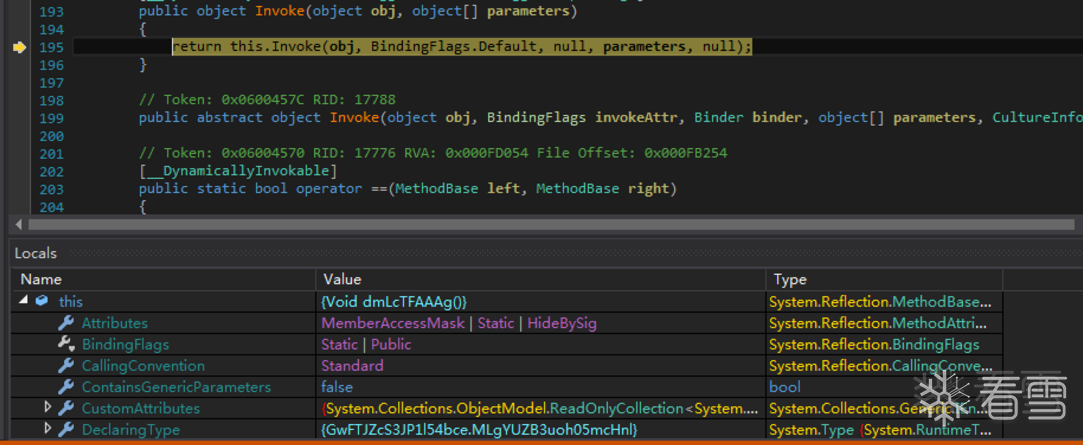
Task: Click line number 203 in the gutter
Action: pyautogui.click(x=51, y=189)
